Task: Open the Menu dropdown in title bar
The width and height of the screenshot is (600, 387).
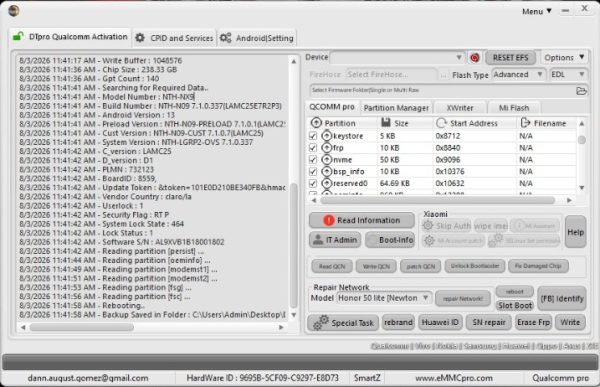Action: [x=536, y=11]
